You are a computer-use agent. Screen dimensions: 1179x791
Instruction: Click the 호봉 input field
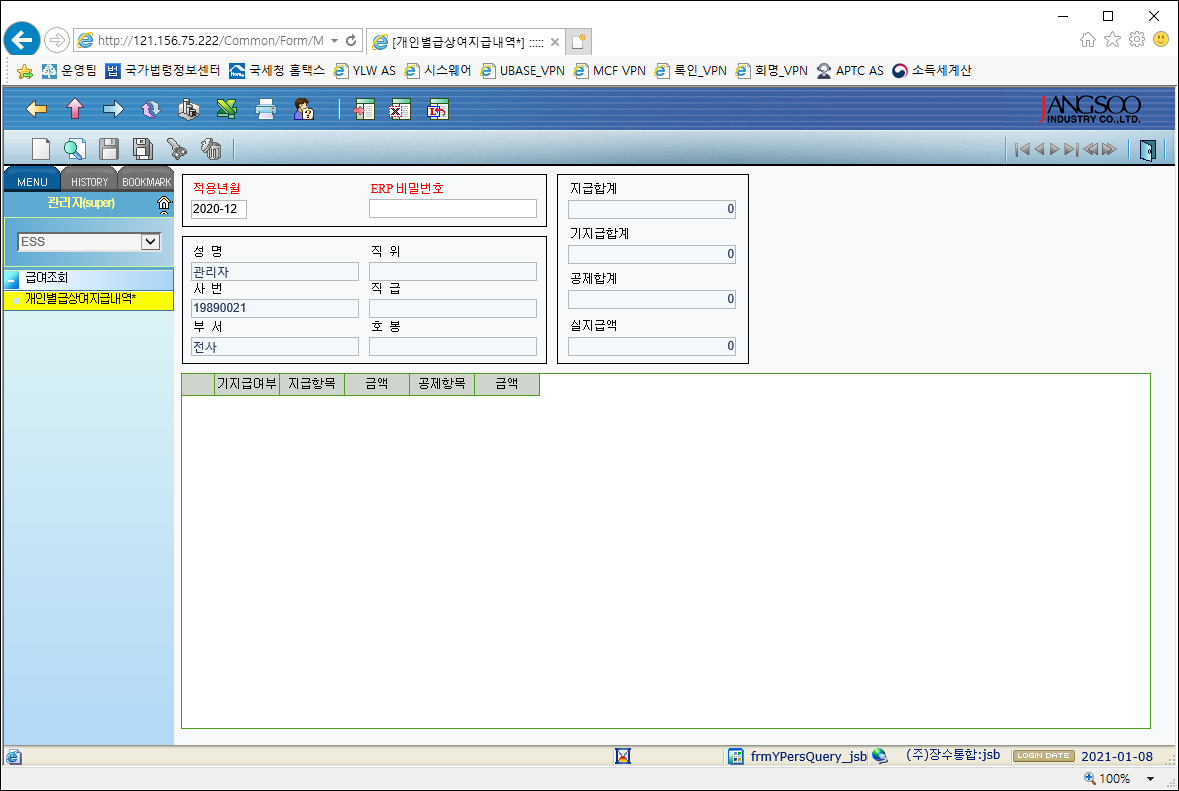453,347
